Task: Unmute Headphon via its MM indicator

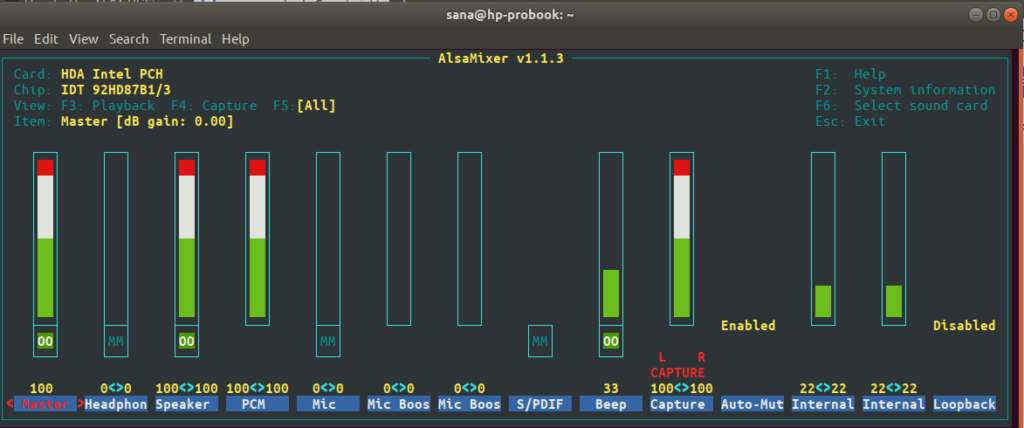Action: coord(116,341)
